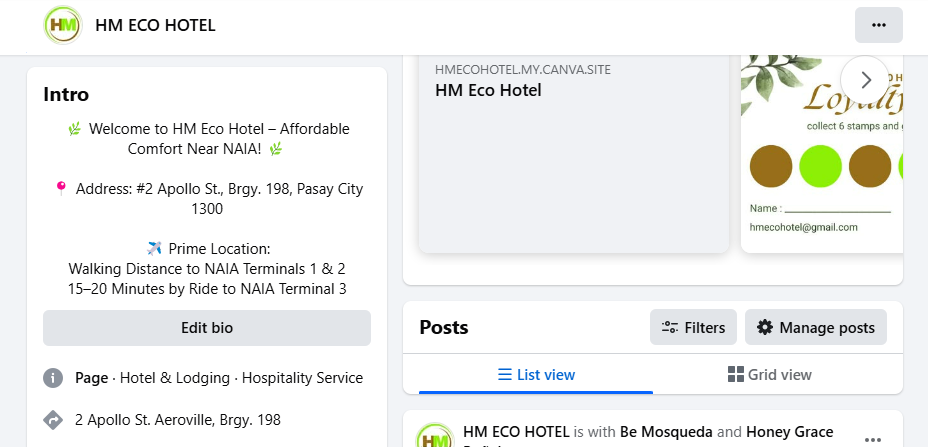This screenshot has height=447, width=928.
Task: Click the bright green stamp circle
Action: (820, 166)
